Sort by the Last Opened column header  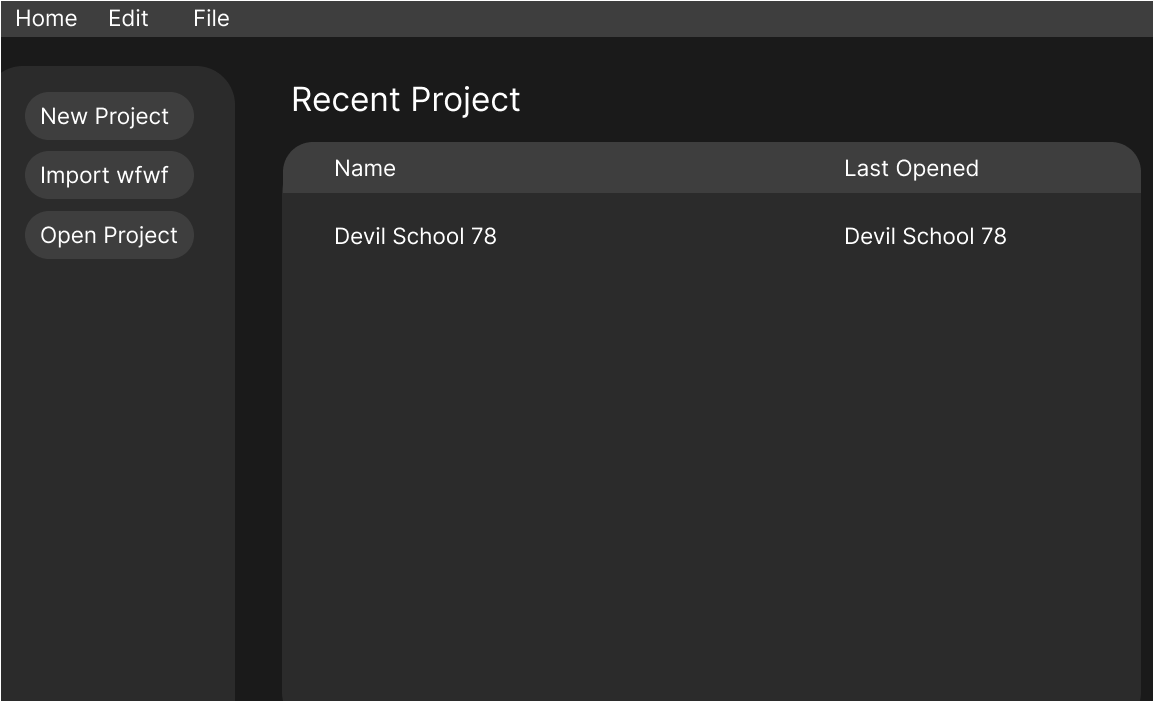click(x=910, y=168)
